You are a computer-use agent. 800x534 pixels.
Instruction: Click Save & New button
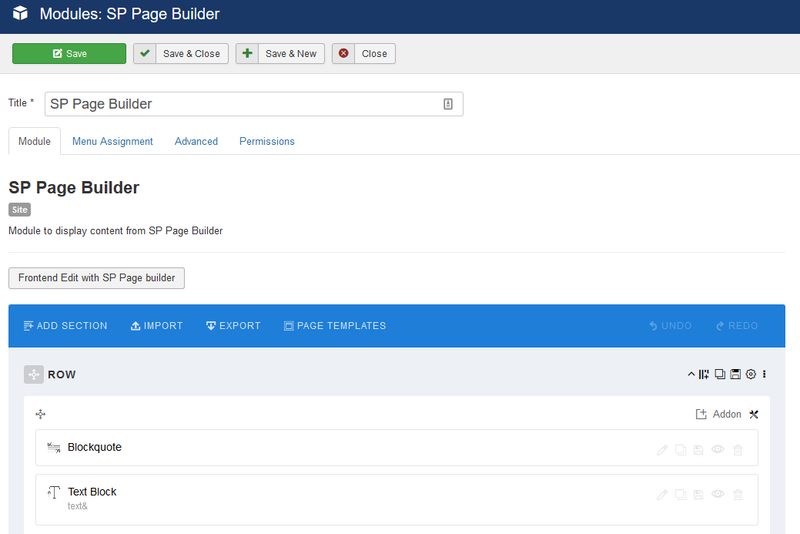(x=280, y=54)
